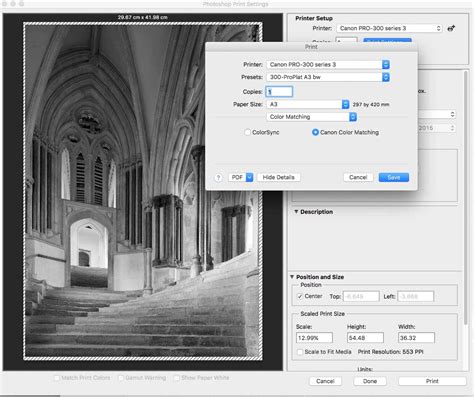474x397 pixels.
Task: Click the blue Save button
Action: tap(394, 177)
